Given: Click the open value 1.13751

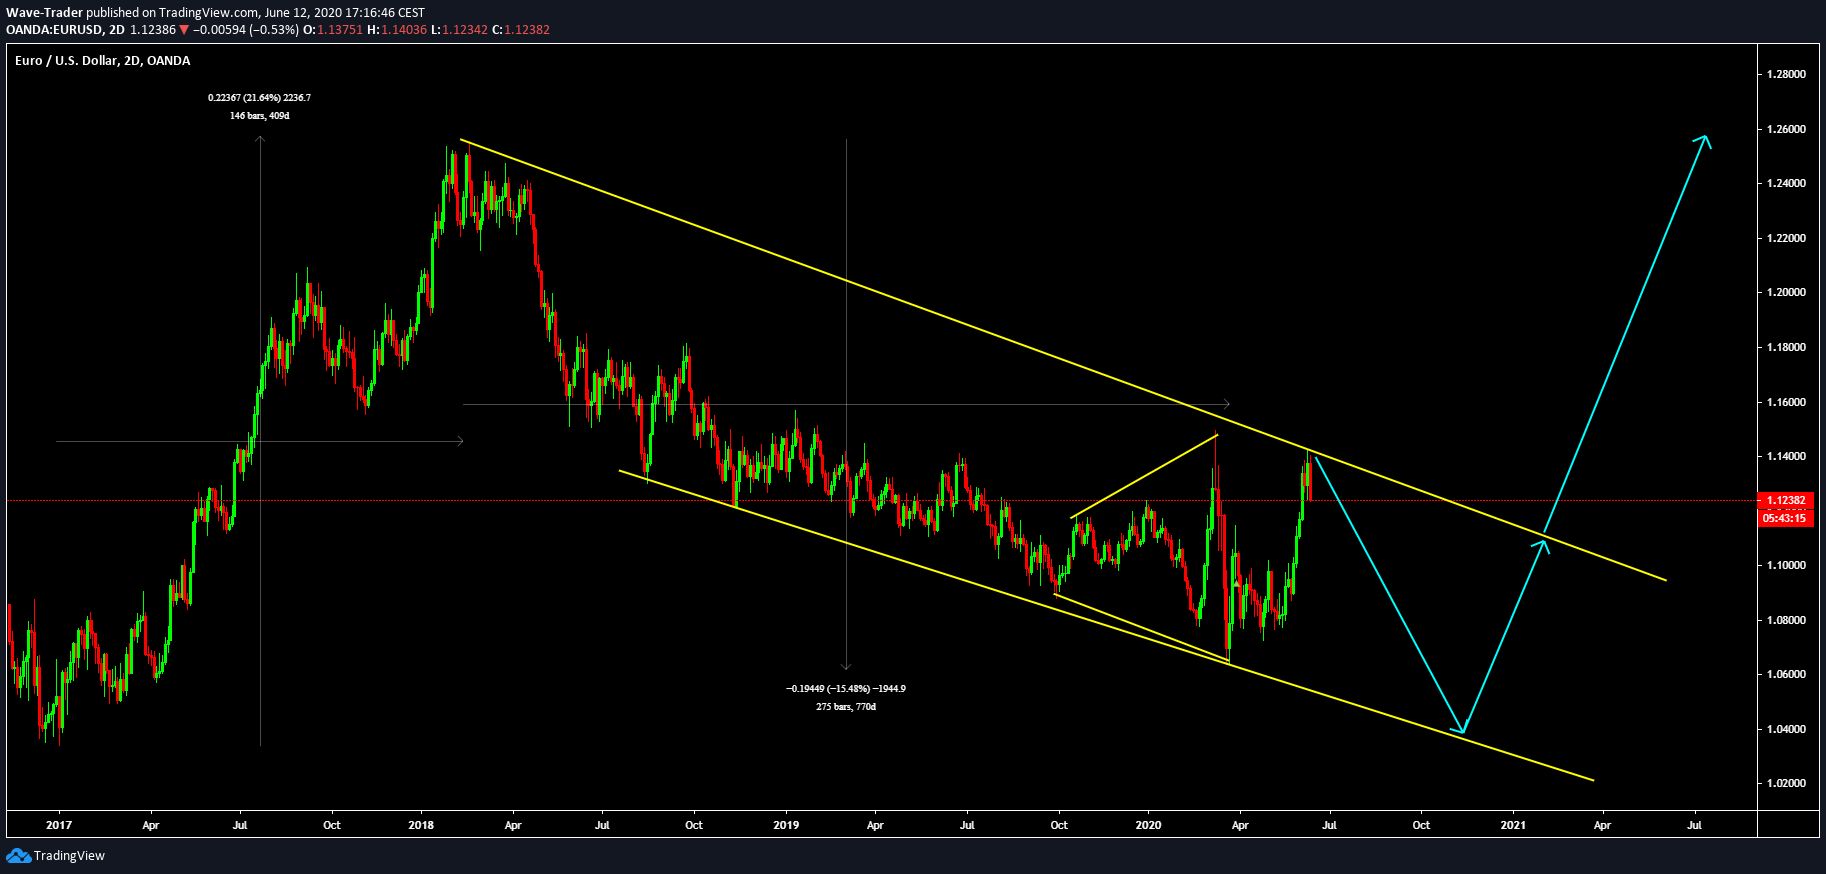Looking at the screenshot, I should click(x=340, y=30).
